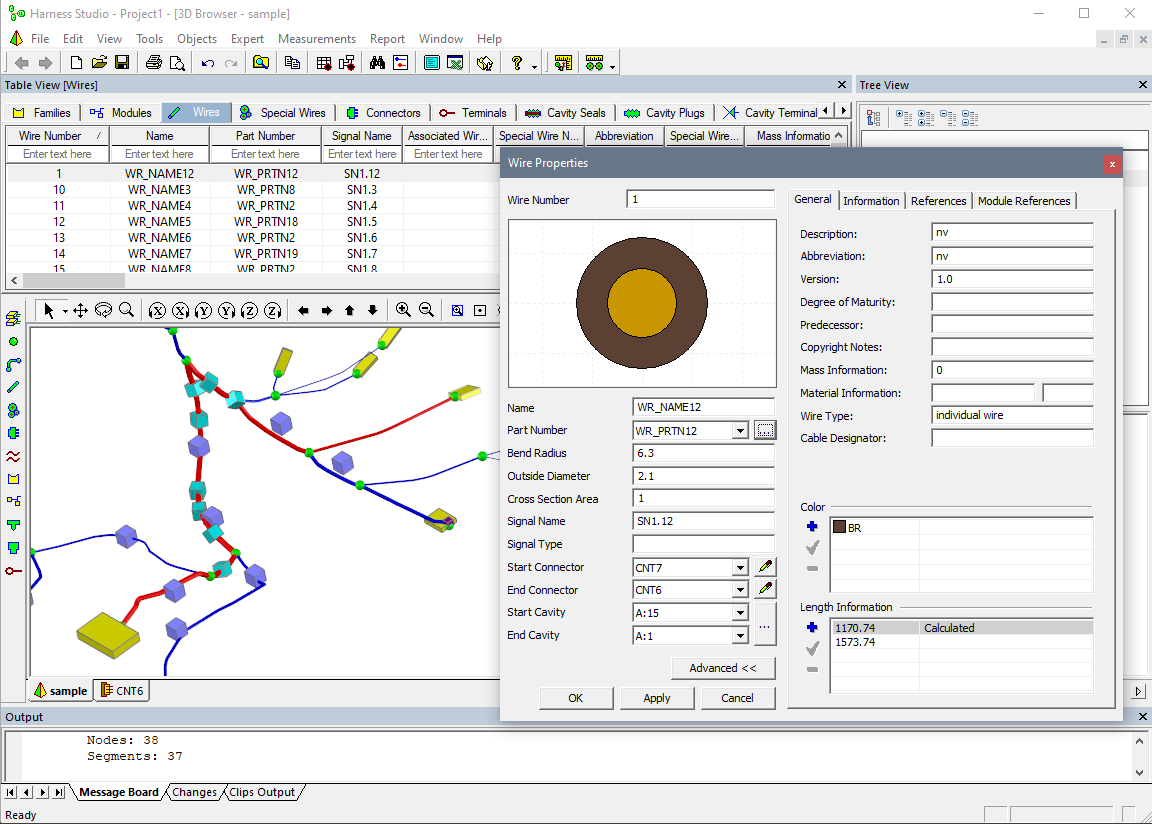Pick Start Connector with the eyedropper icon
The width and height of the screenshot is (1152, 824).
[x=763, y=566]
